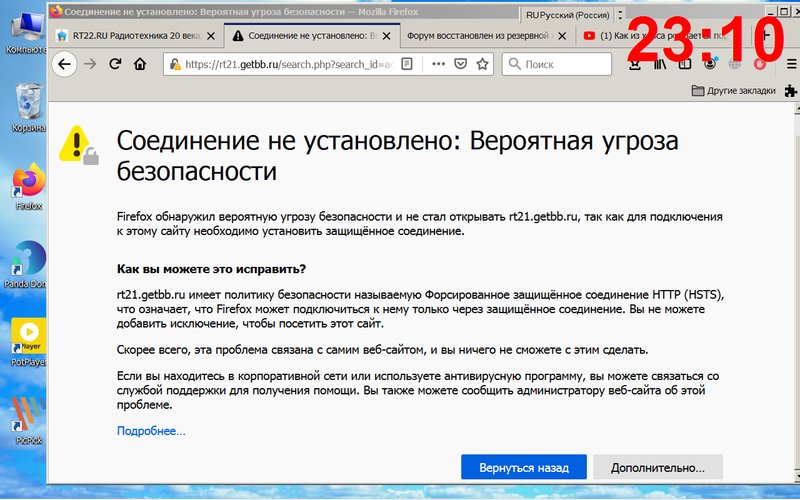Select the PotPlayer desktop shortcut
The image size is (800, 500).
(x=28, y=342)
